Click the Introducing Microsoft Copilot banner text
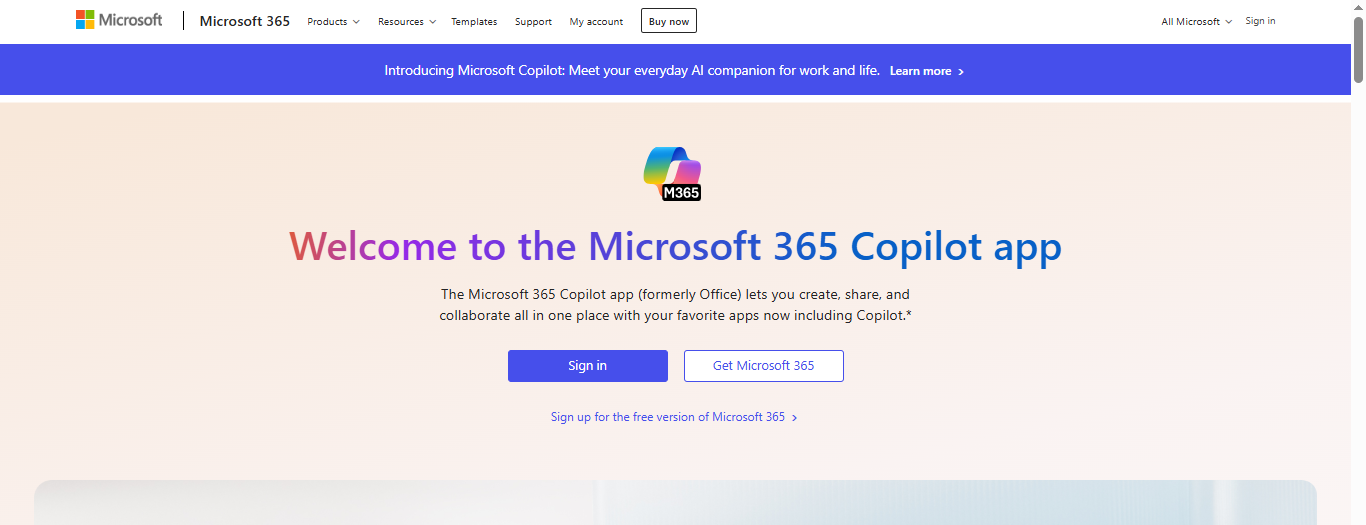 (632, 71)
